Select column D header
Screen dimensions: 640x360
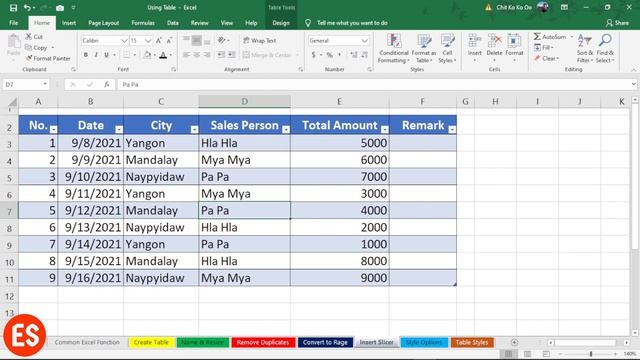click(244, 102)
